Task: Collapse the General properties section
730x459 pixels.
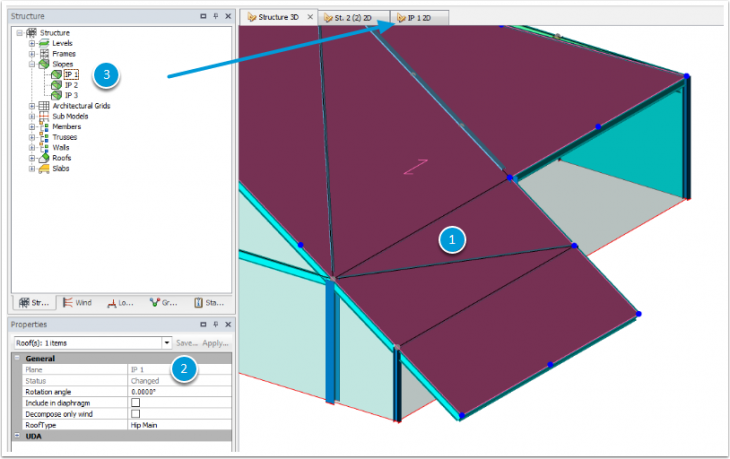Action: point(17,358)
